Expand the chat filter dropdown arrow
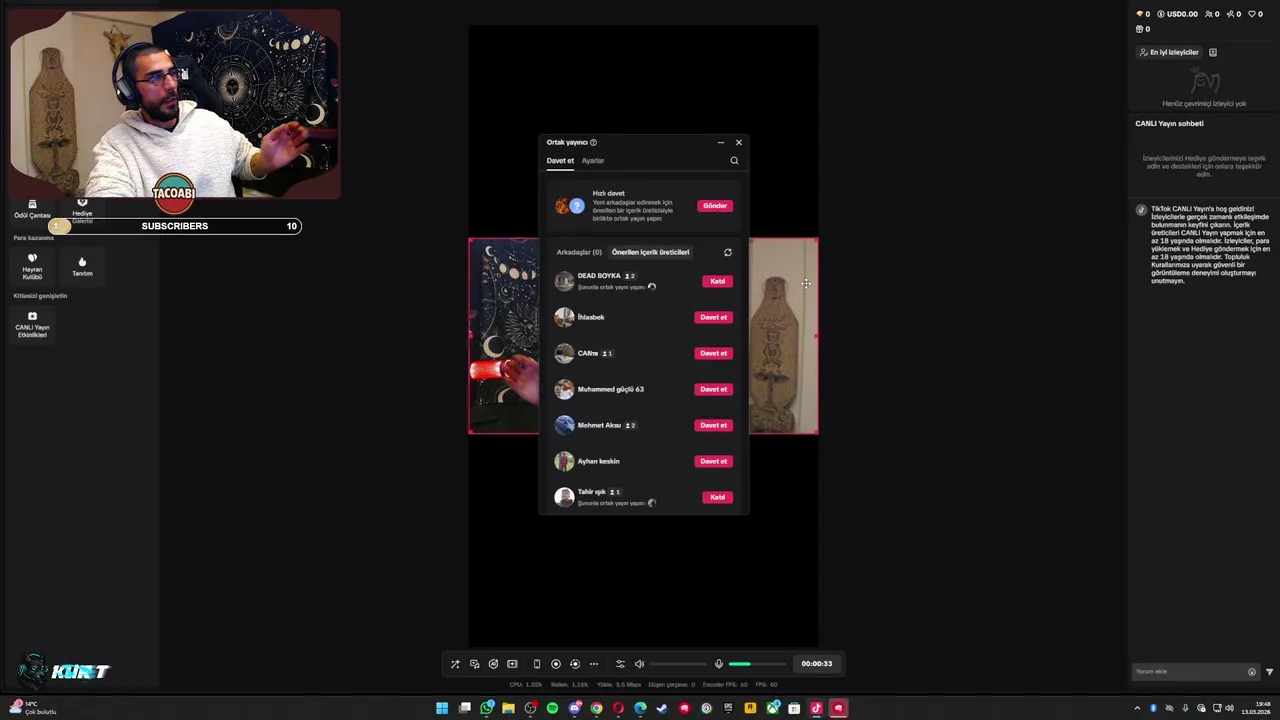 pyautogui.click(x=1270, y=672)
